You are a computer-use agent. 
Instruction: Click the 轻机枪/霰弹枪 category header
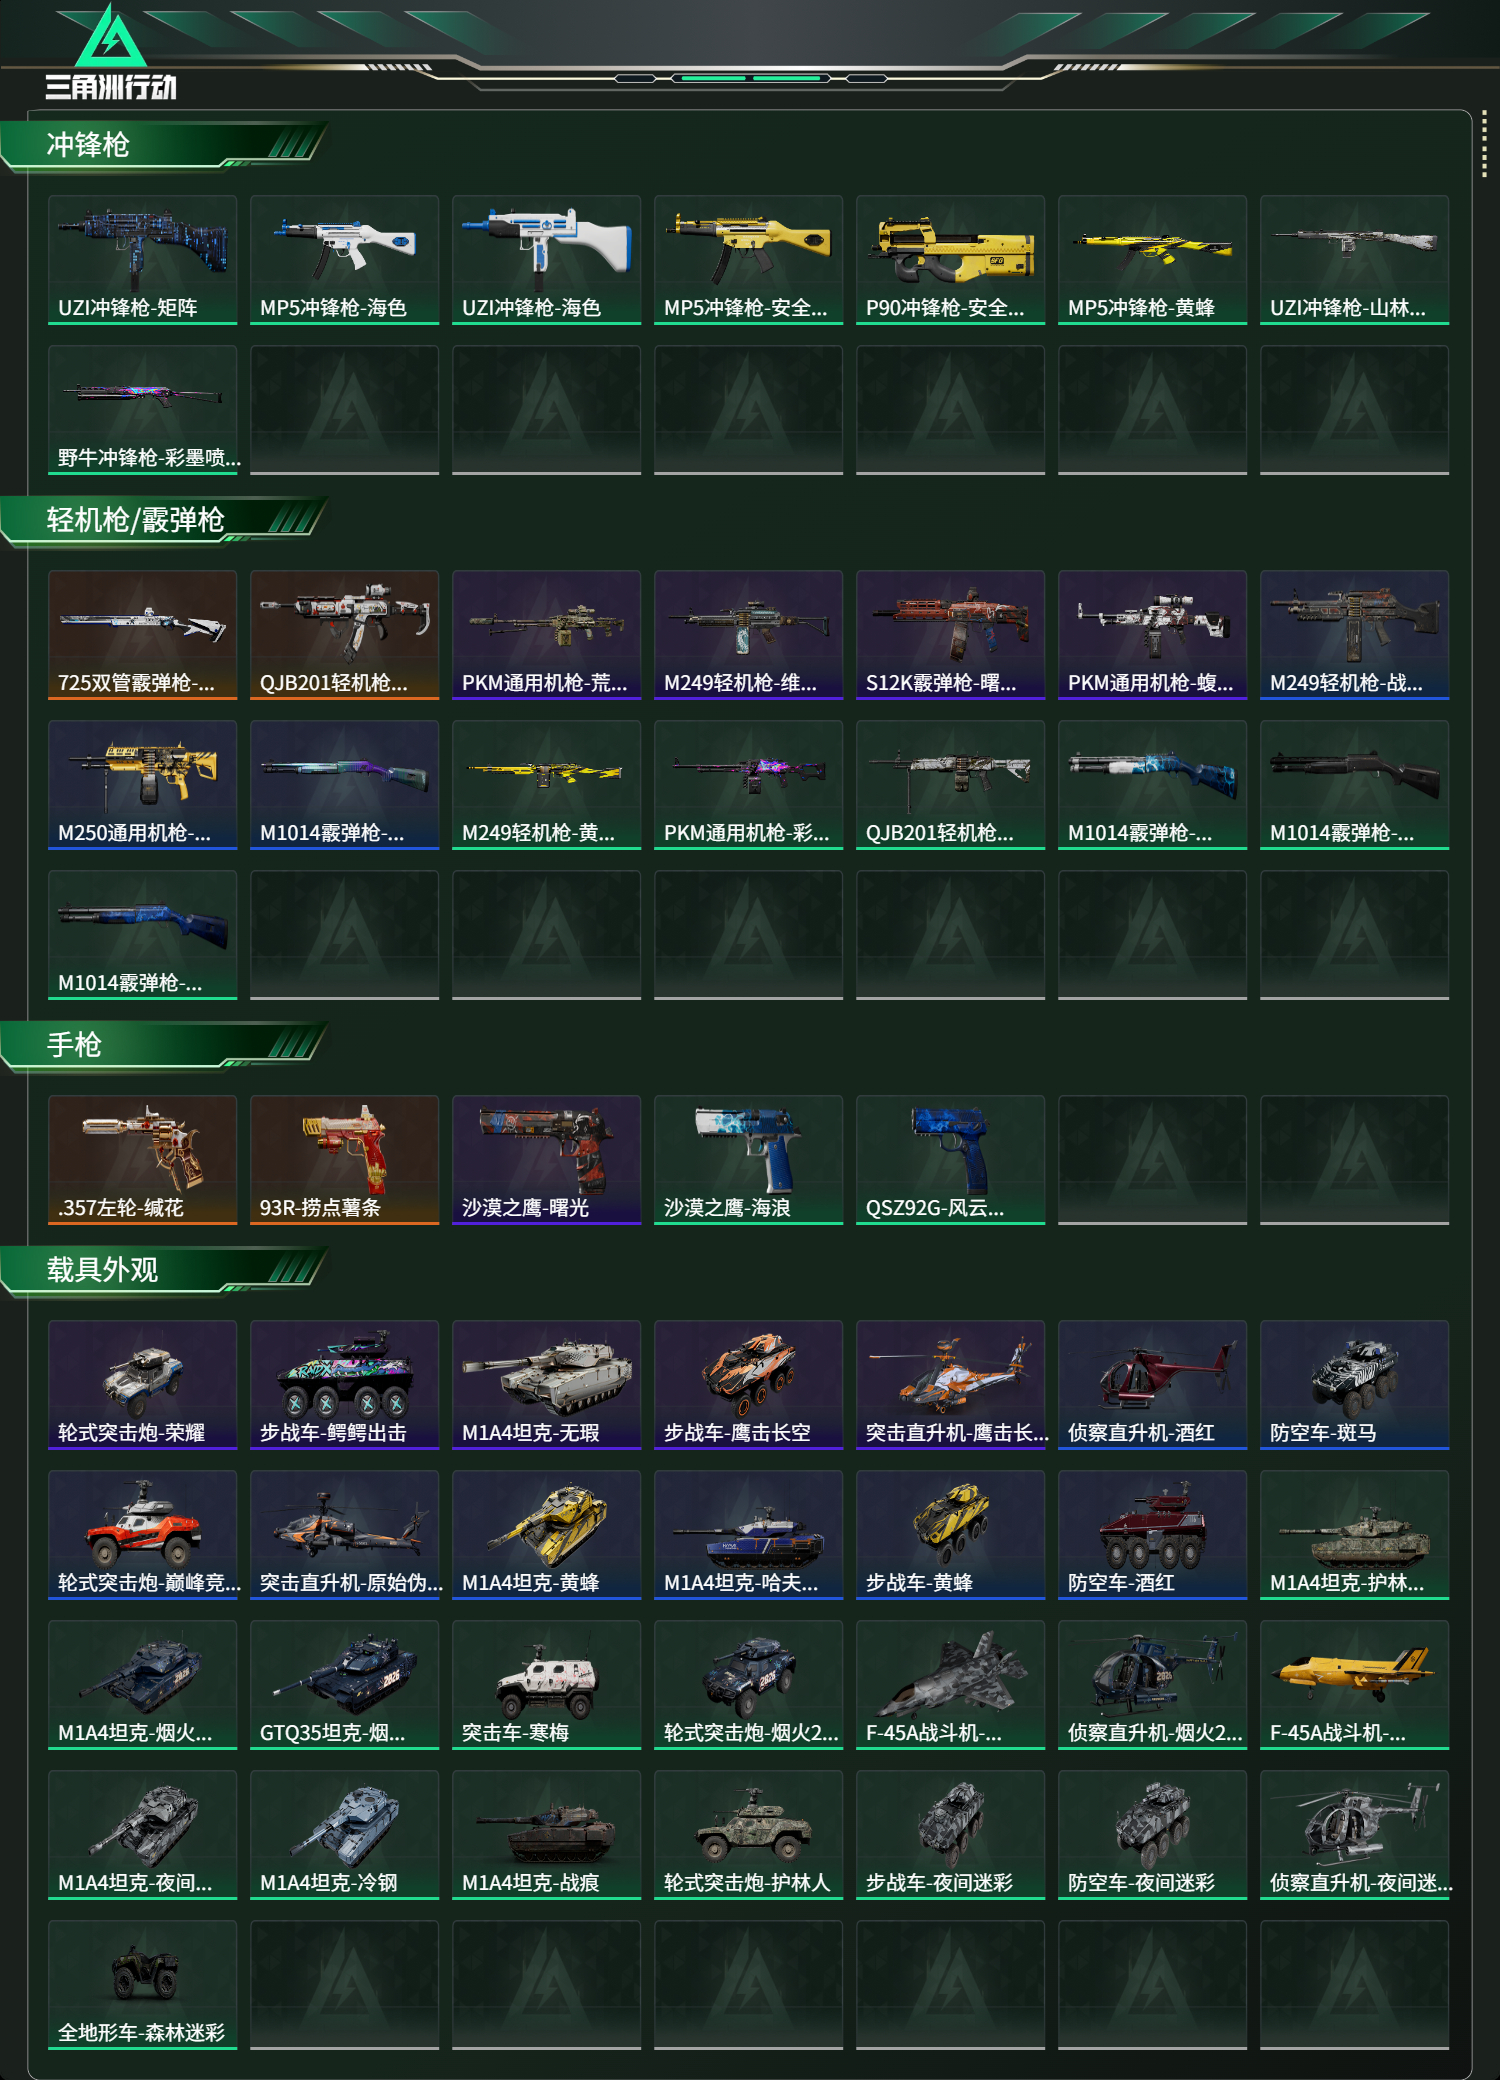pos(135,520)
